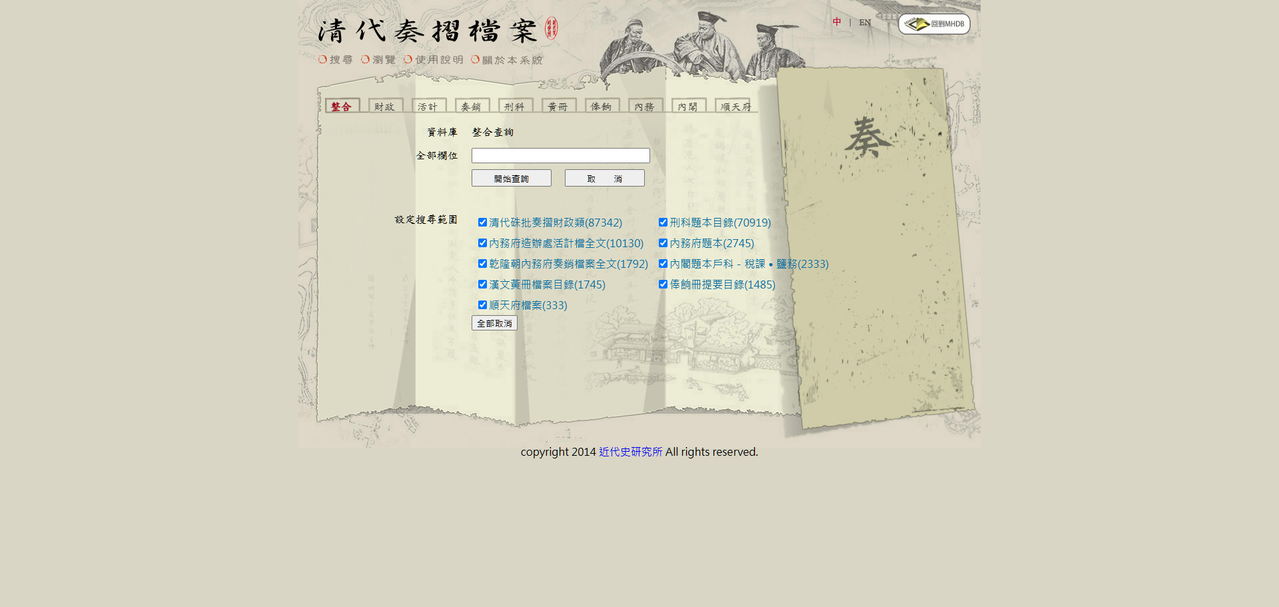Switch language to 中 (Chinese)
Viewport: 1279px width, 607px height.
837,22
